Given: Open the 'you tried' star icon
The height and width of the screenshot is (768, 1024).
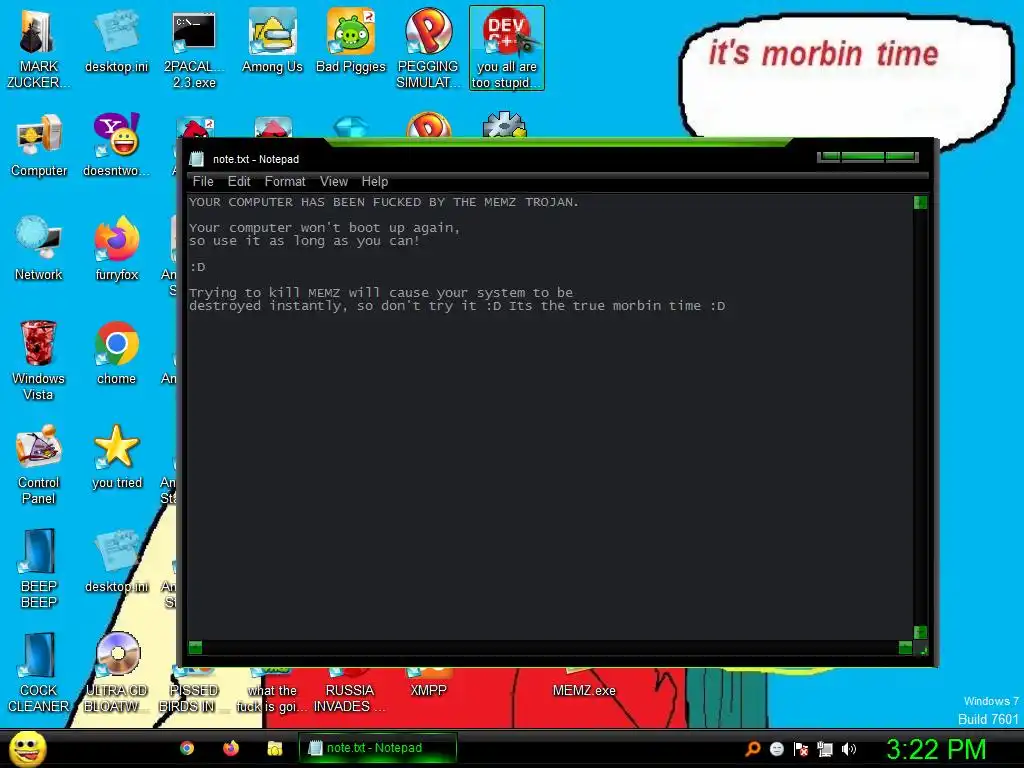Looking at the screenshot, I should [116, 456].
